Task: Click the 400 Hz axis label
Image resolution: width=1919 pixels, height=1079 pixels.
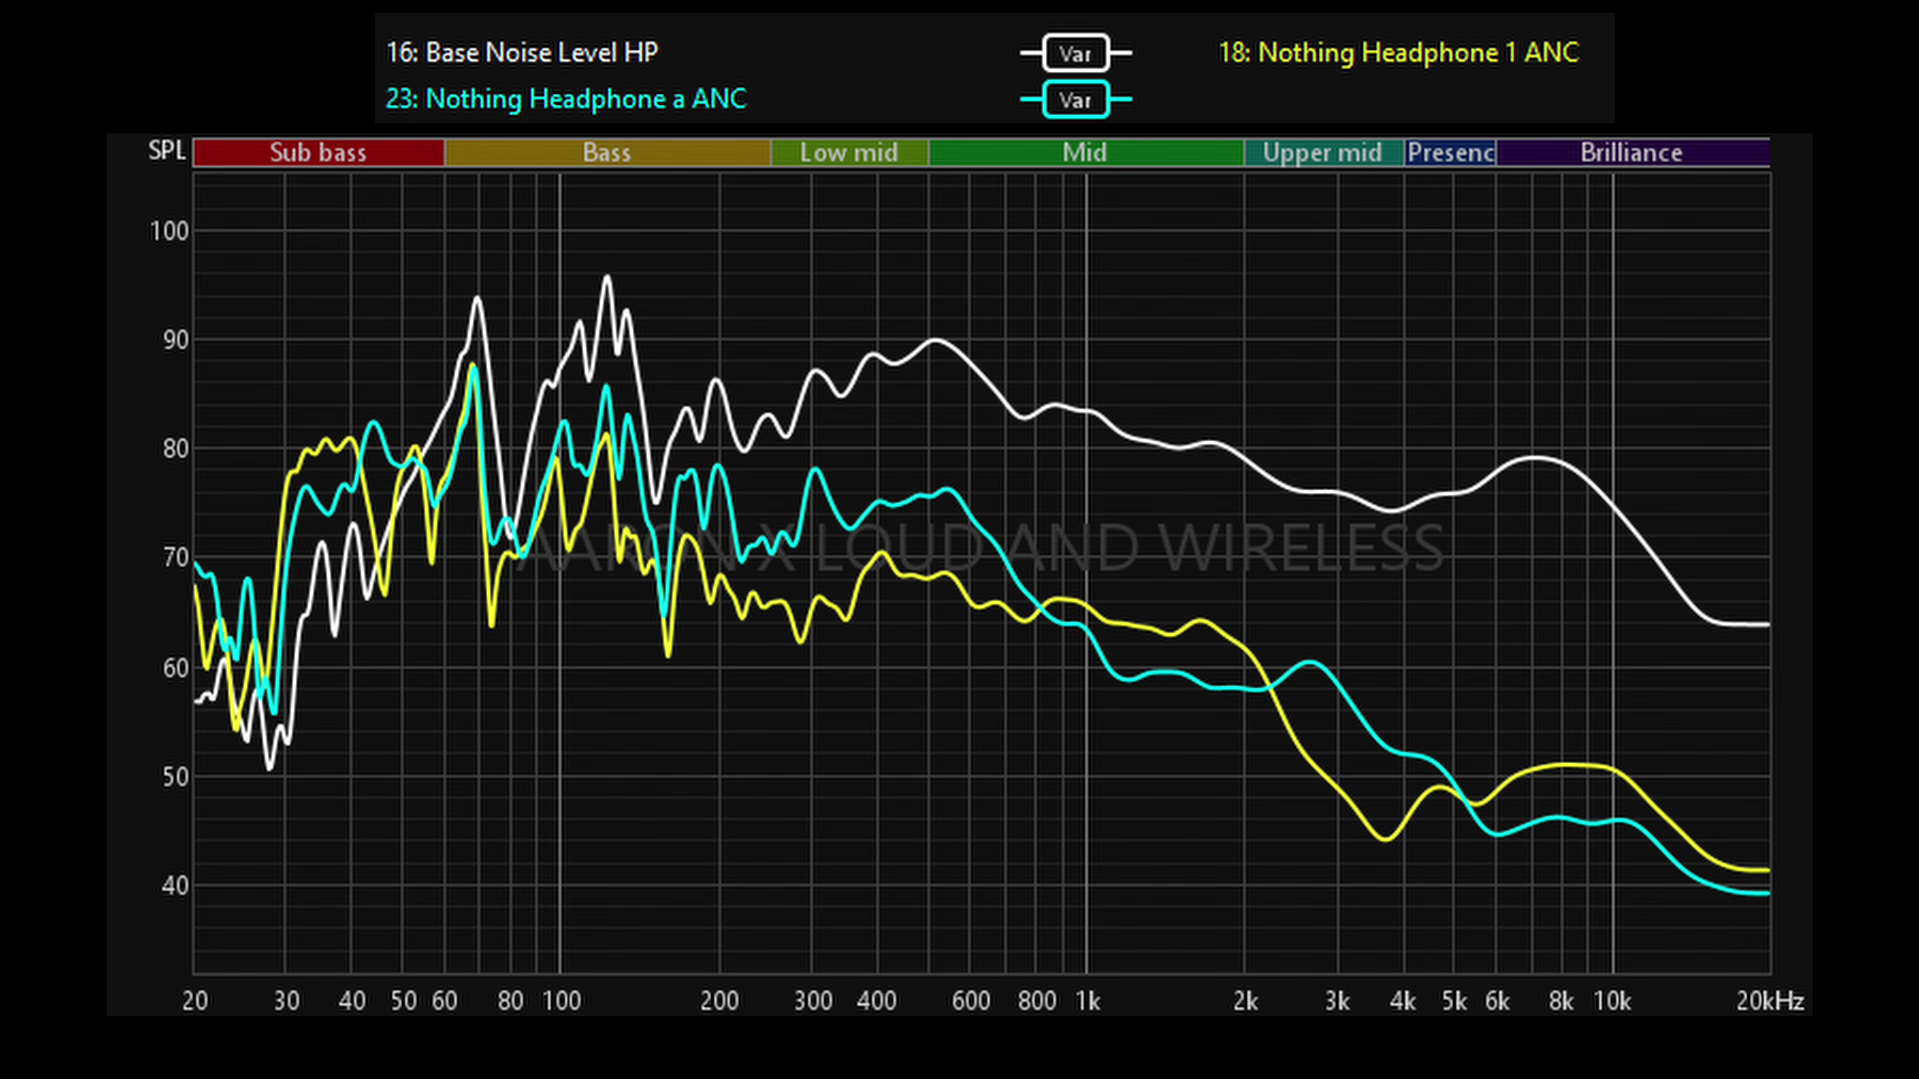Action: (x=877, y=1001)
